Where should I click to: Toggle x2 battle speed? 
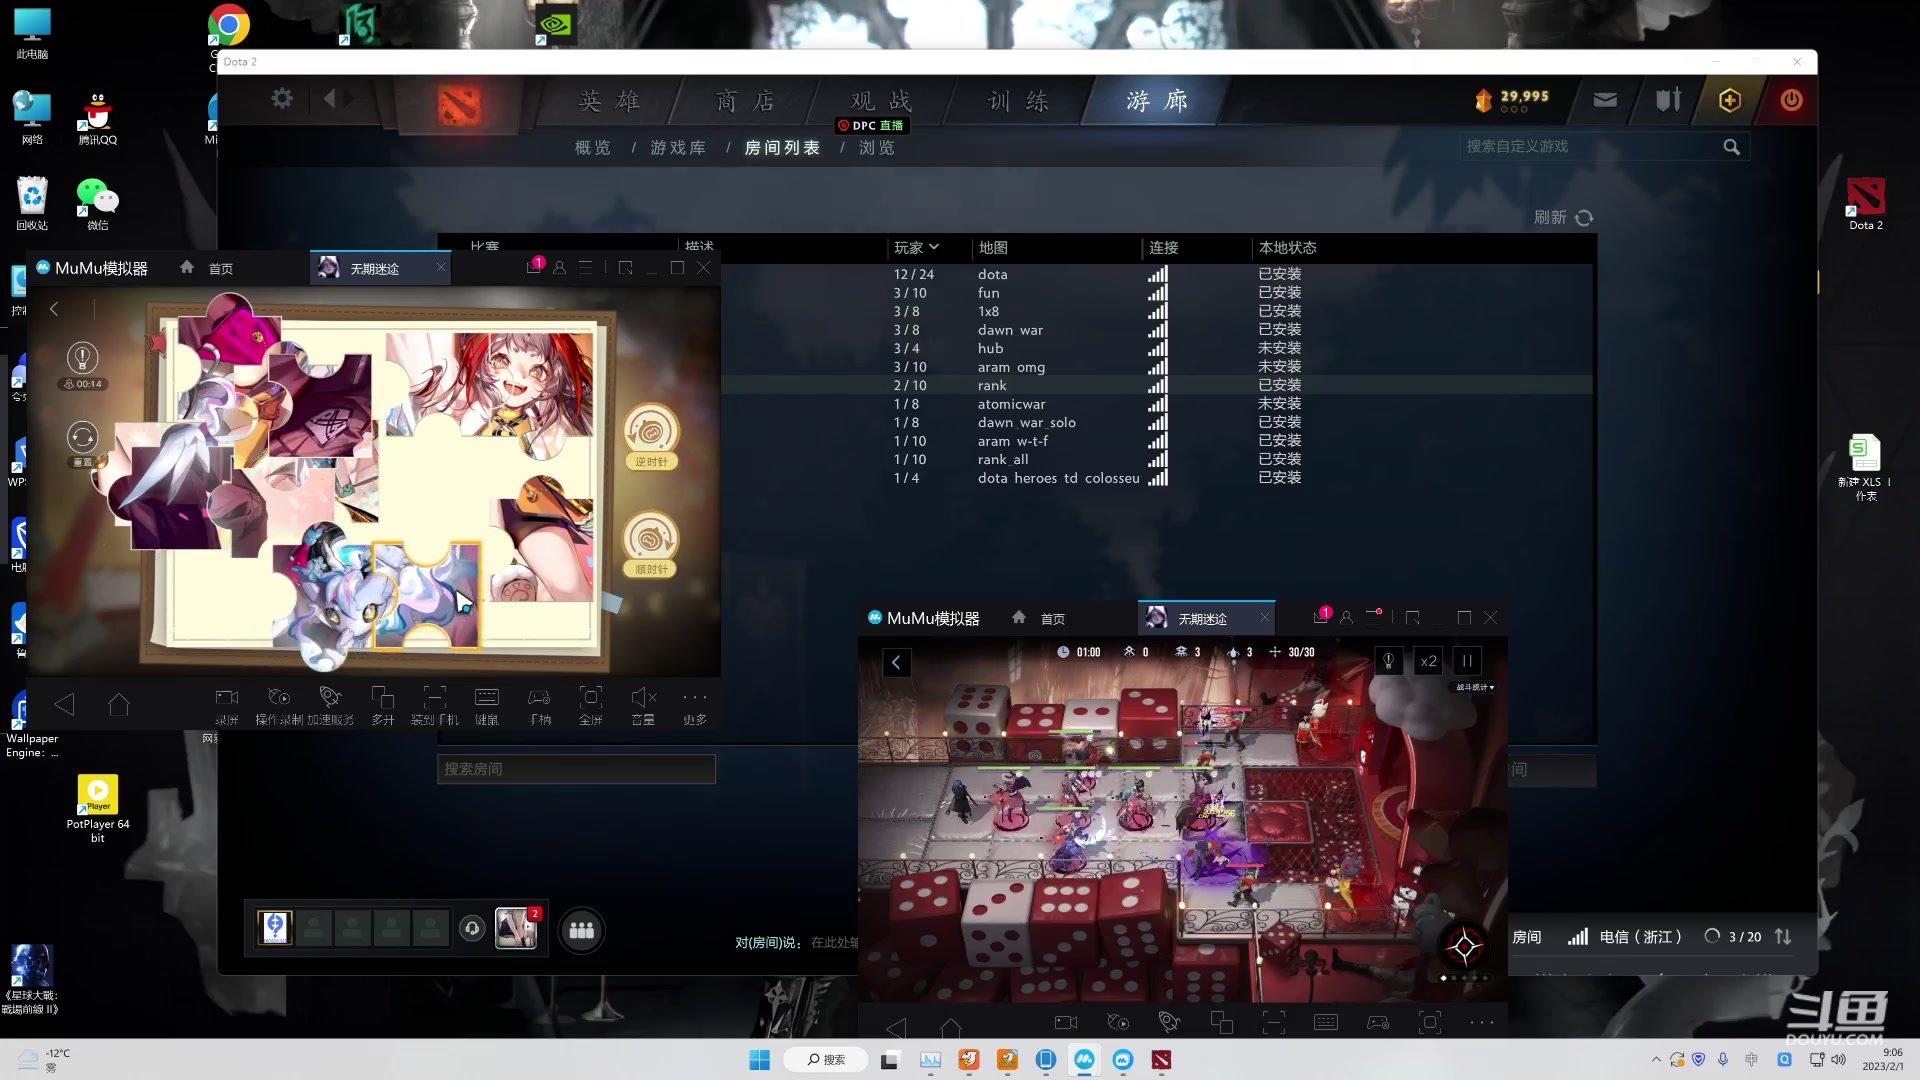click(x=1428, y=661)
